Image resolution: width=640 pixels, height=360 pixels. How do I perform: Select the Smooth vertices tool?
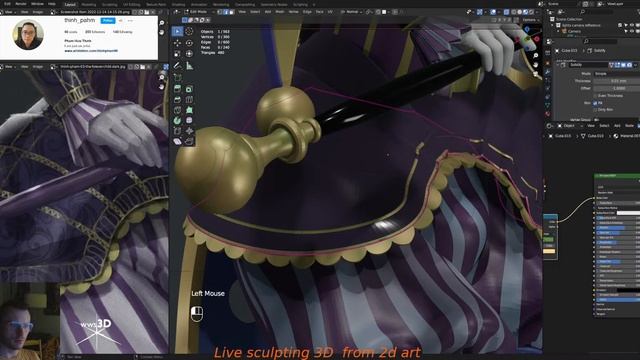tap(189, 120)
